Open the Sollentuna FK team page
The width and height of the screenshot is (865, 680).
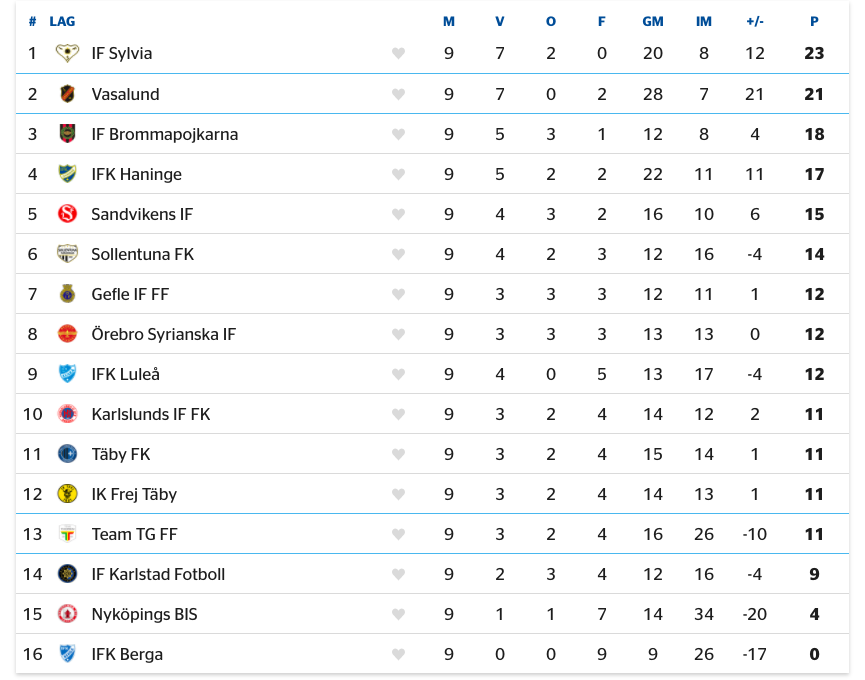tap(143, 254)
